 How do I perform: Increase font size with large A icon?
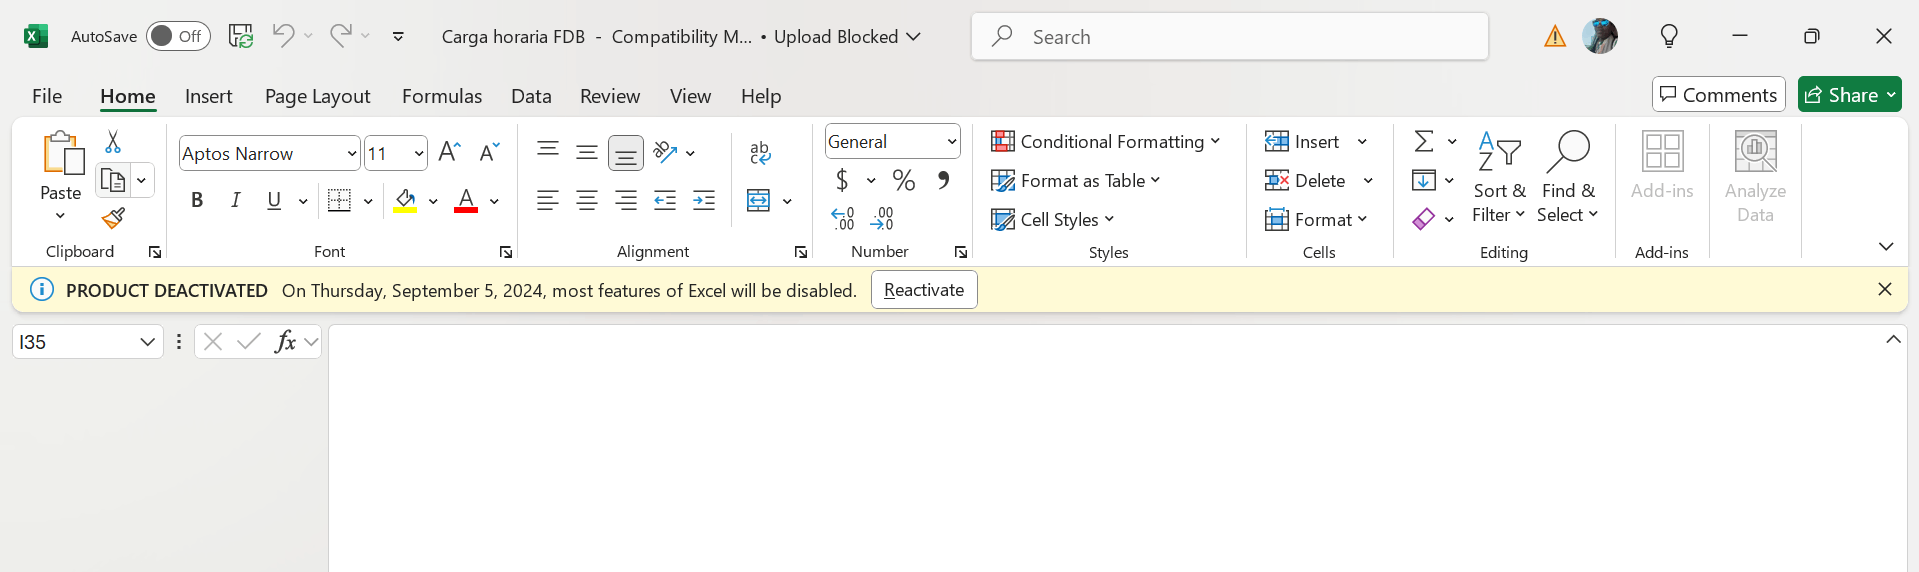[x=450, y=152]
